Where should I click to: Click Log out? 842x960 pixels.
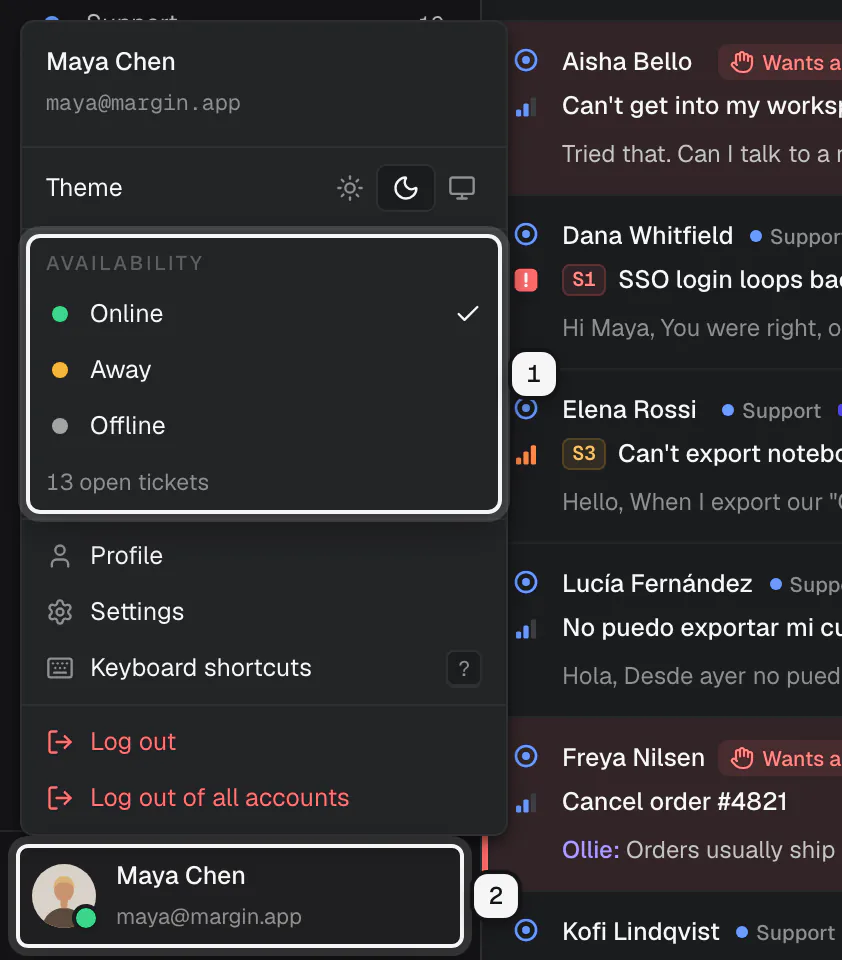[x=264, y=742]
